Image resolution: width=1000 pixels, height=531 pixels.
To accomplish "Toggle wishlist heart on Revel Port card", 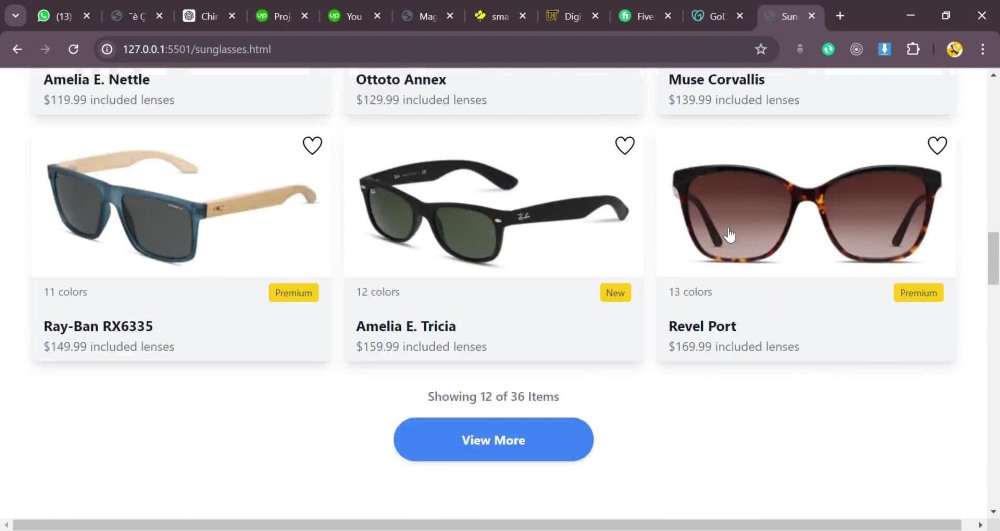I will click(937, 145).
